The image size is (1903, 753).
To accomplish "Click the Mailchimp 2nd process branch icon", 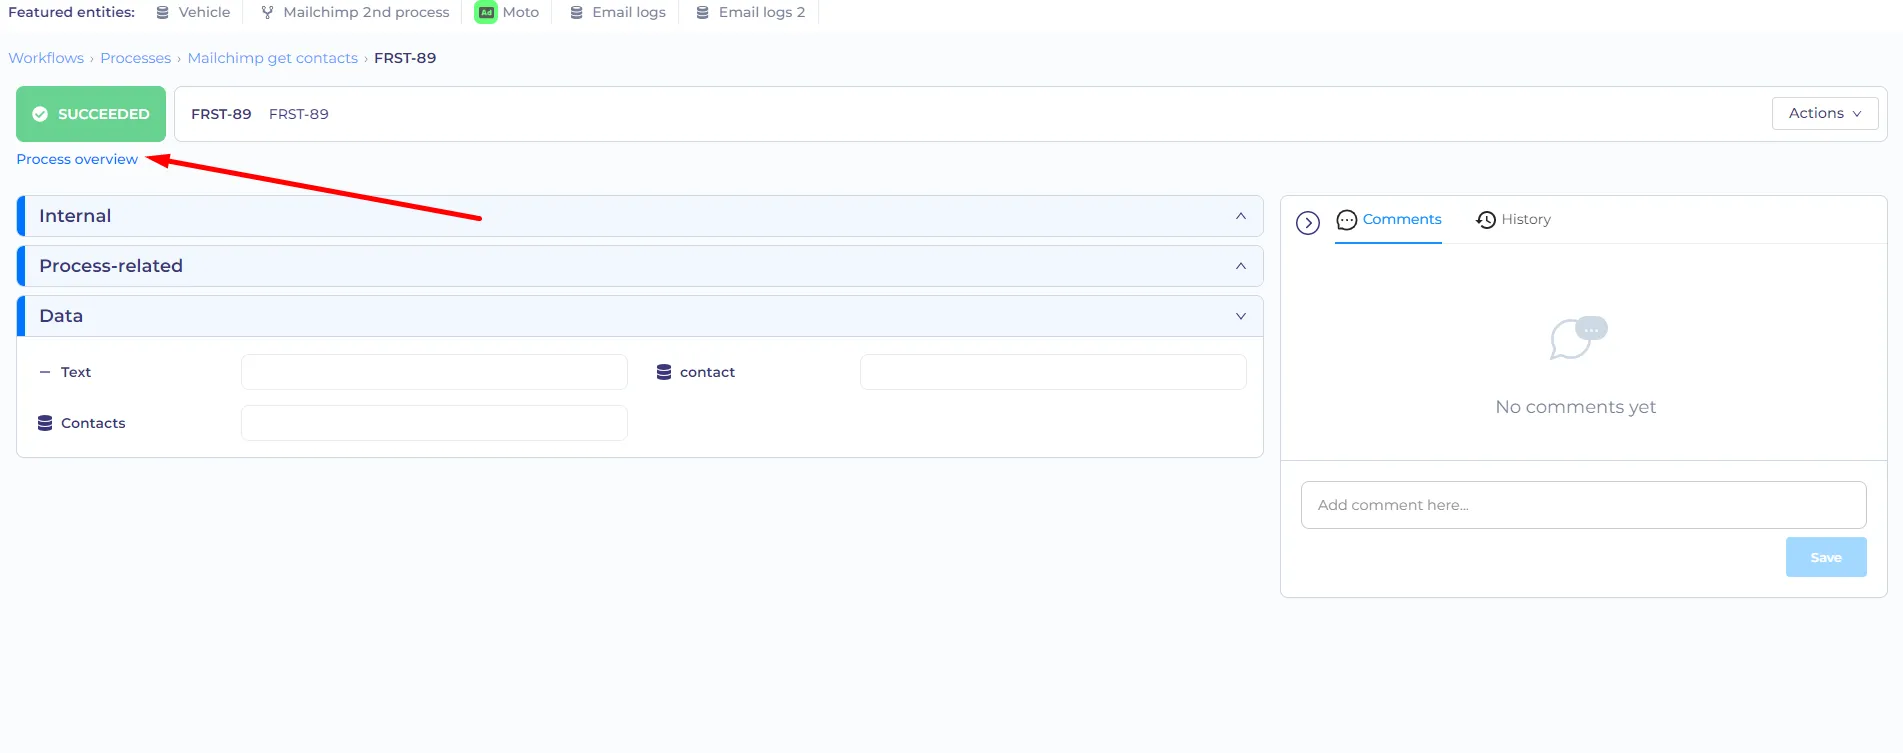I will click(x=267, y=12).
